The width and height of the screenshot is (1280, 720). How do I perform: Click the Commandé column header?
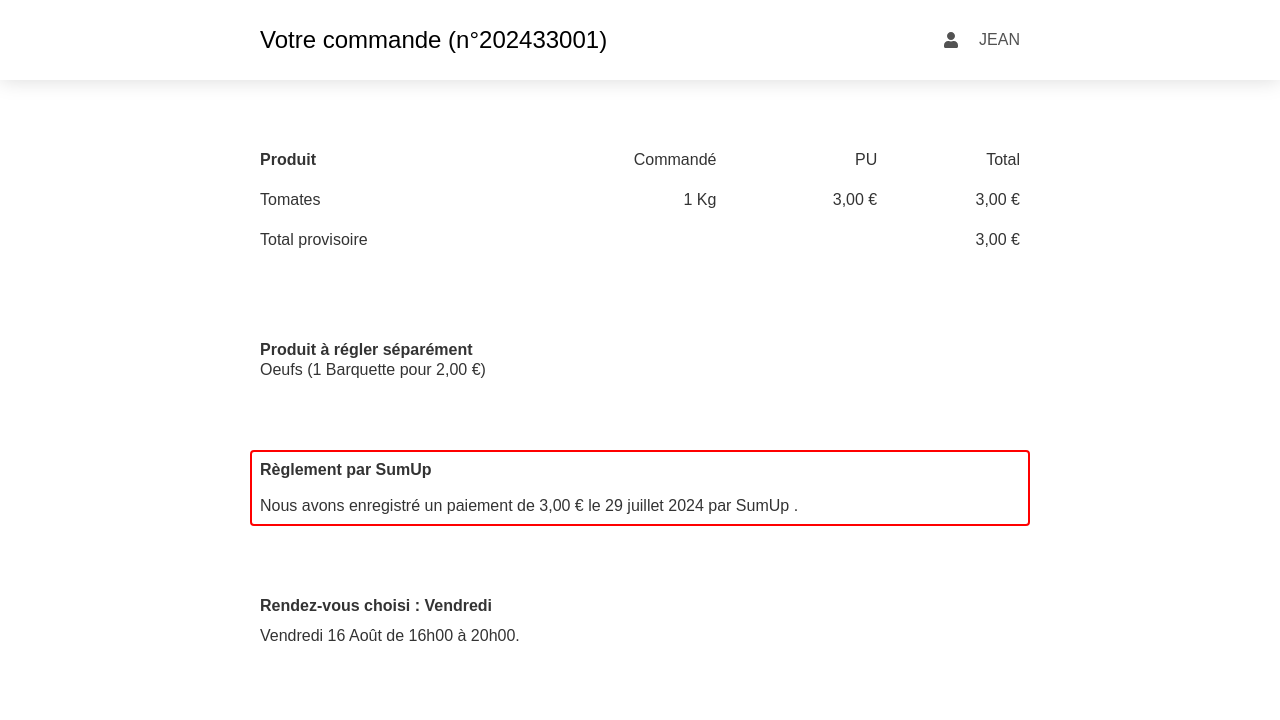coord(674,160)
